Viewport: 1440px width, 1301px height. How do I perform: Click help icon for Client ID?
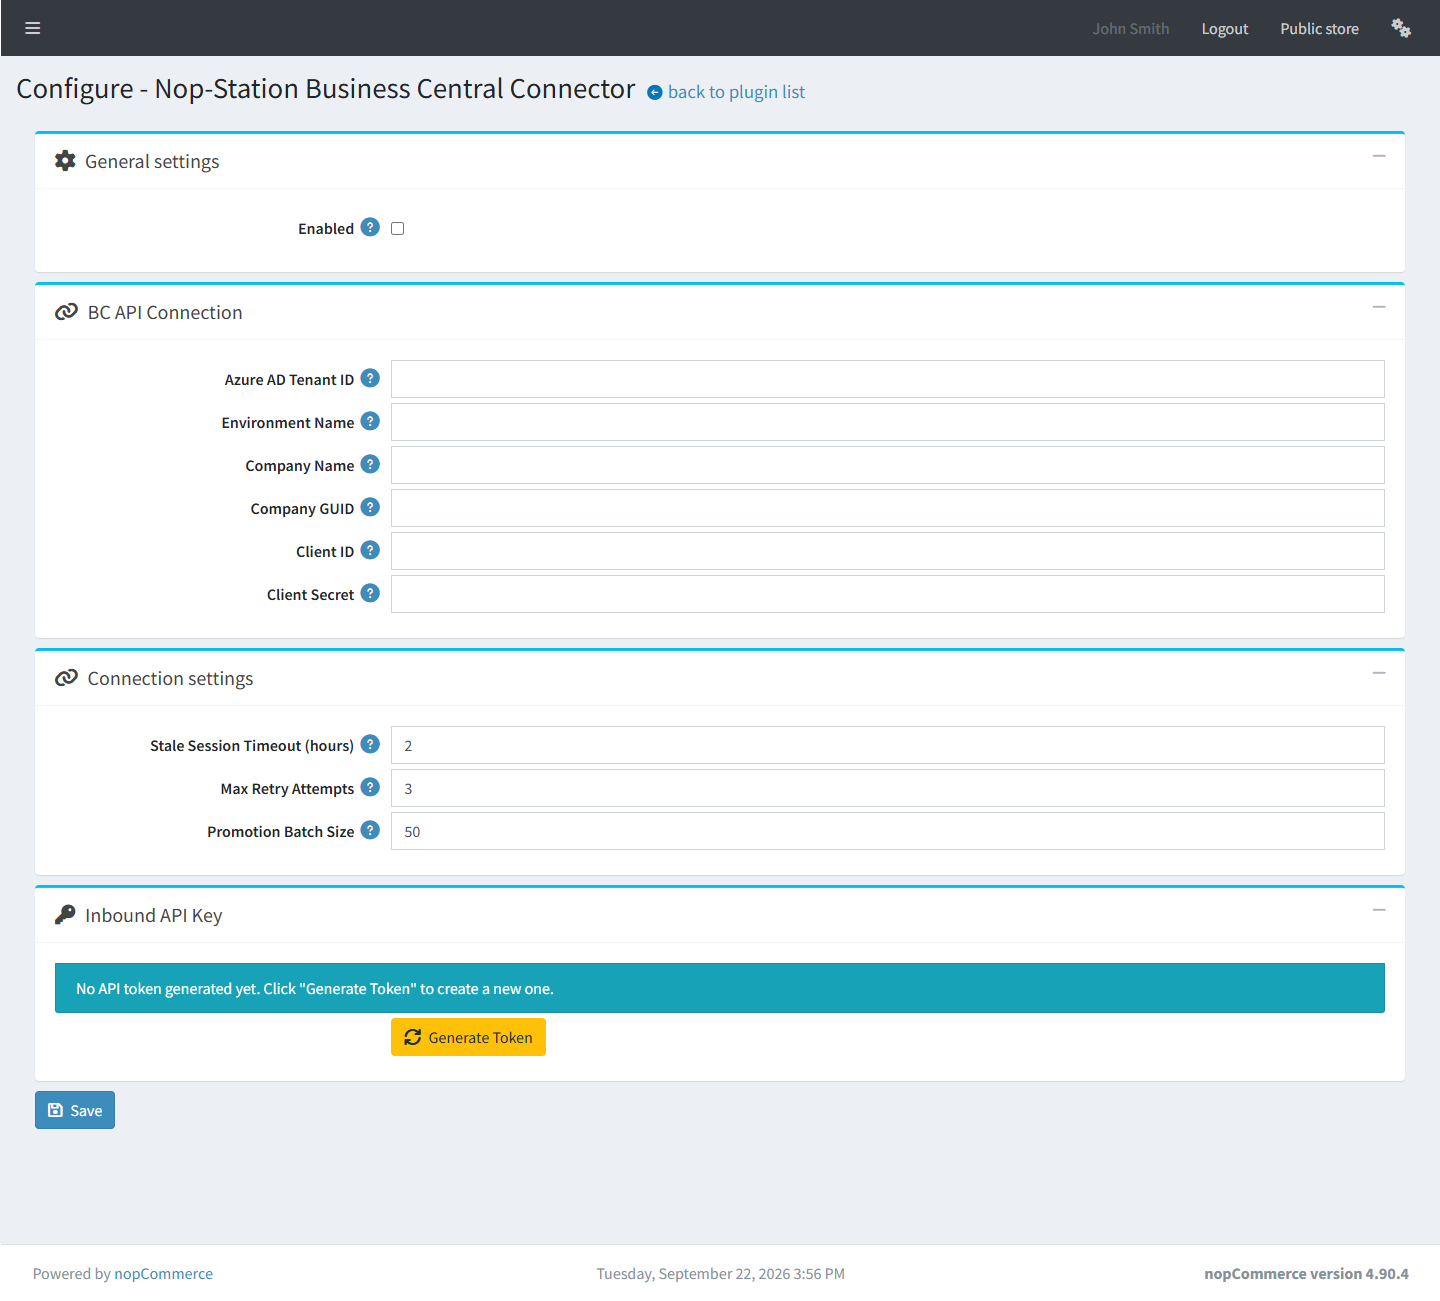[x=370, y=550]
